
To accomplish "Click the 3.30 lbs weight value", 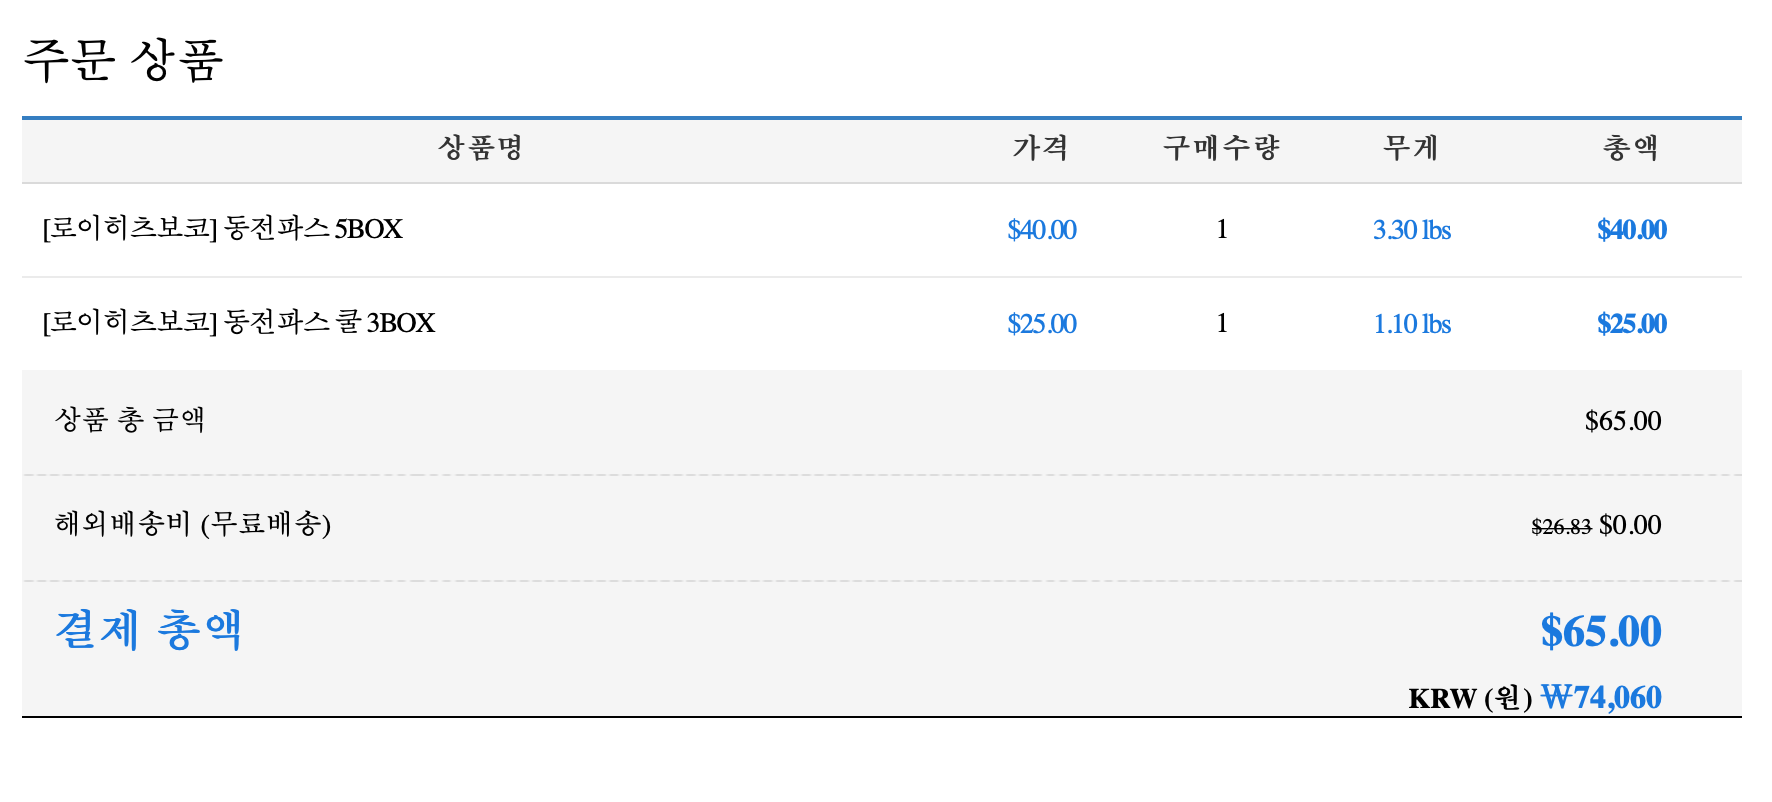I will [x=1411, y=230].
